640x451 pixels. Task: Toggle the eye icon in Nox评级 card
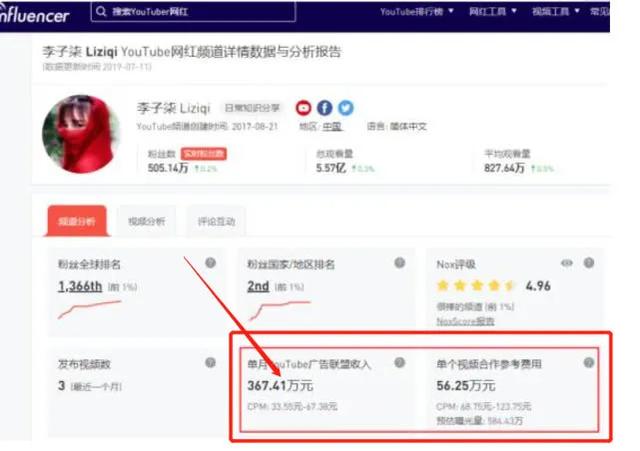pos(567,263)
